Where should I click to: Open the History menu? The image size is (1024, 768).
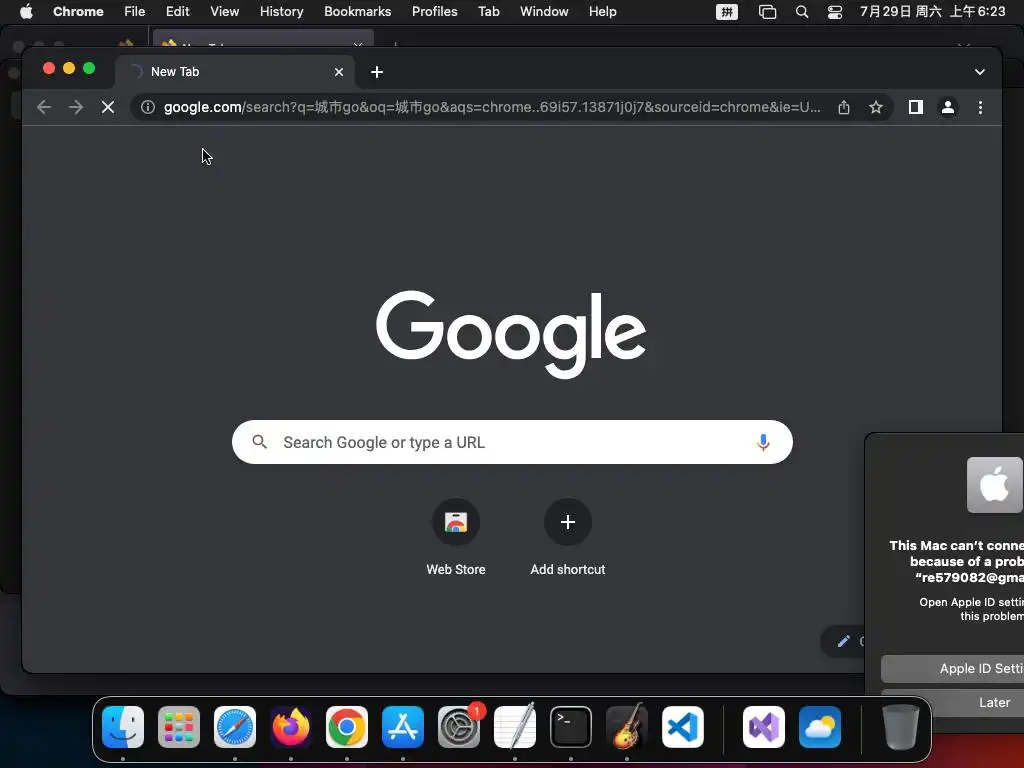pos(281,12)
